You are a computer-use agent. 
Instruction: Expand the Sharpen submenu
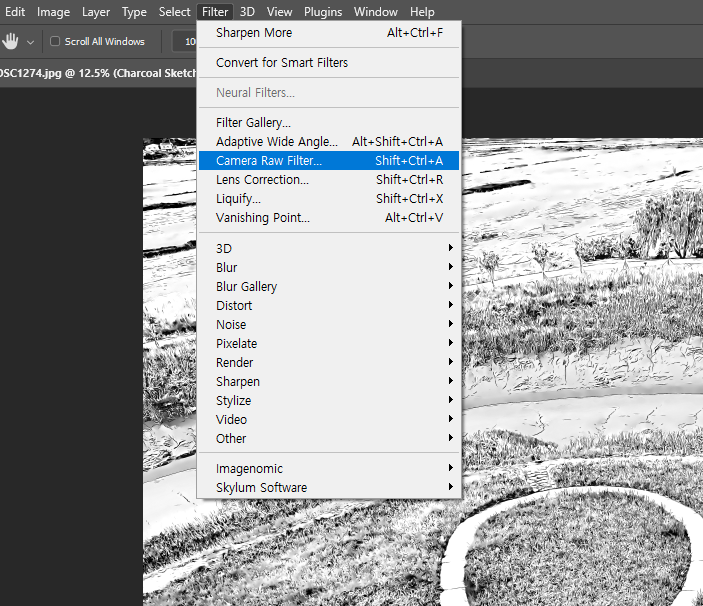pos(329,381)
